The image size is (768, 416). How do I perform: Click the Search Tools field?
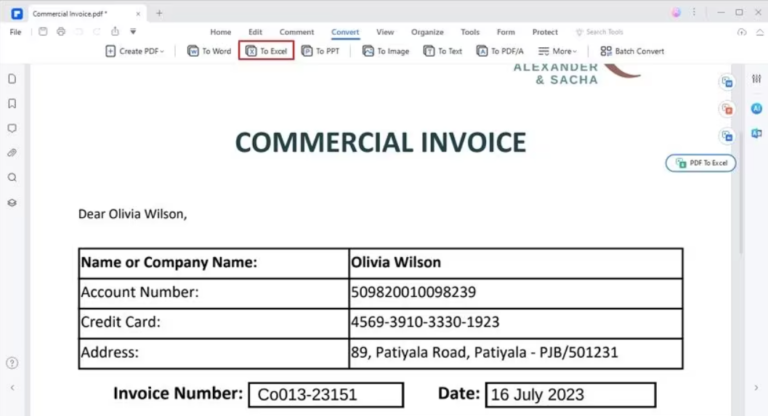pos(603,32)
